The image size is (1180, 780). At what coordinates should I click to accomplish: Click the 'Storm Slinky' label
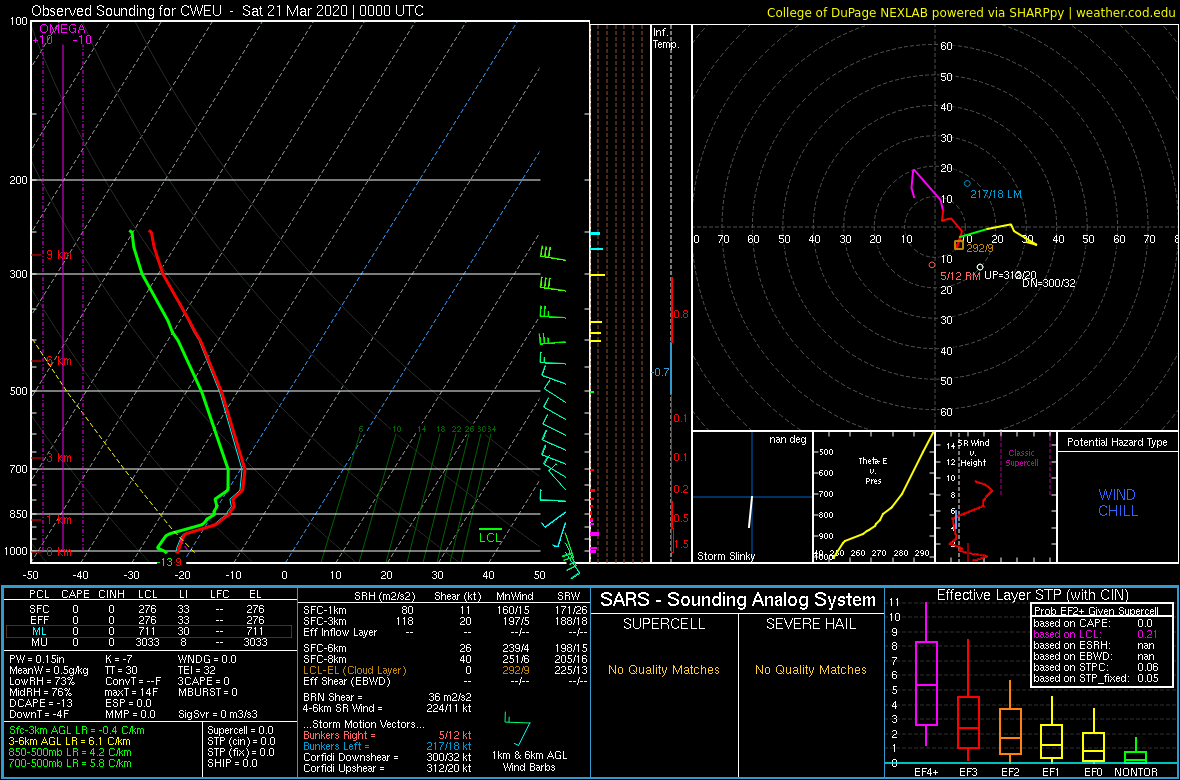tap(726, 556)
